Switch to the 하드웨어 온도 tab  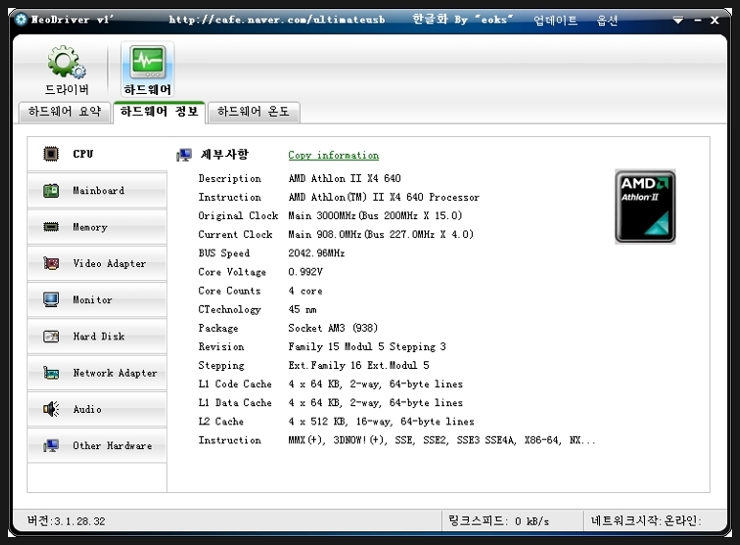pos(253,112)
